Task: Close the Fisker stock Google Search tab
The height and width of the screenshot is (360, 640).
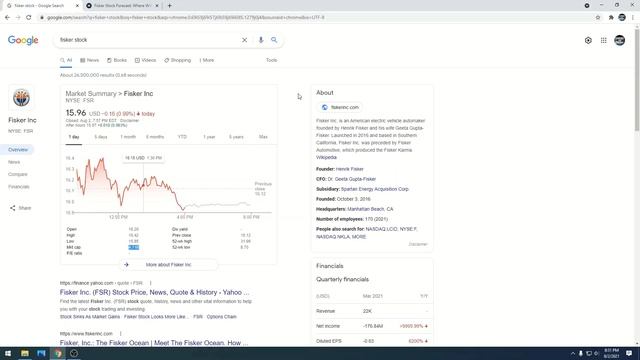Action: (x=77, y=6)
